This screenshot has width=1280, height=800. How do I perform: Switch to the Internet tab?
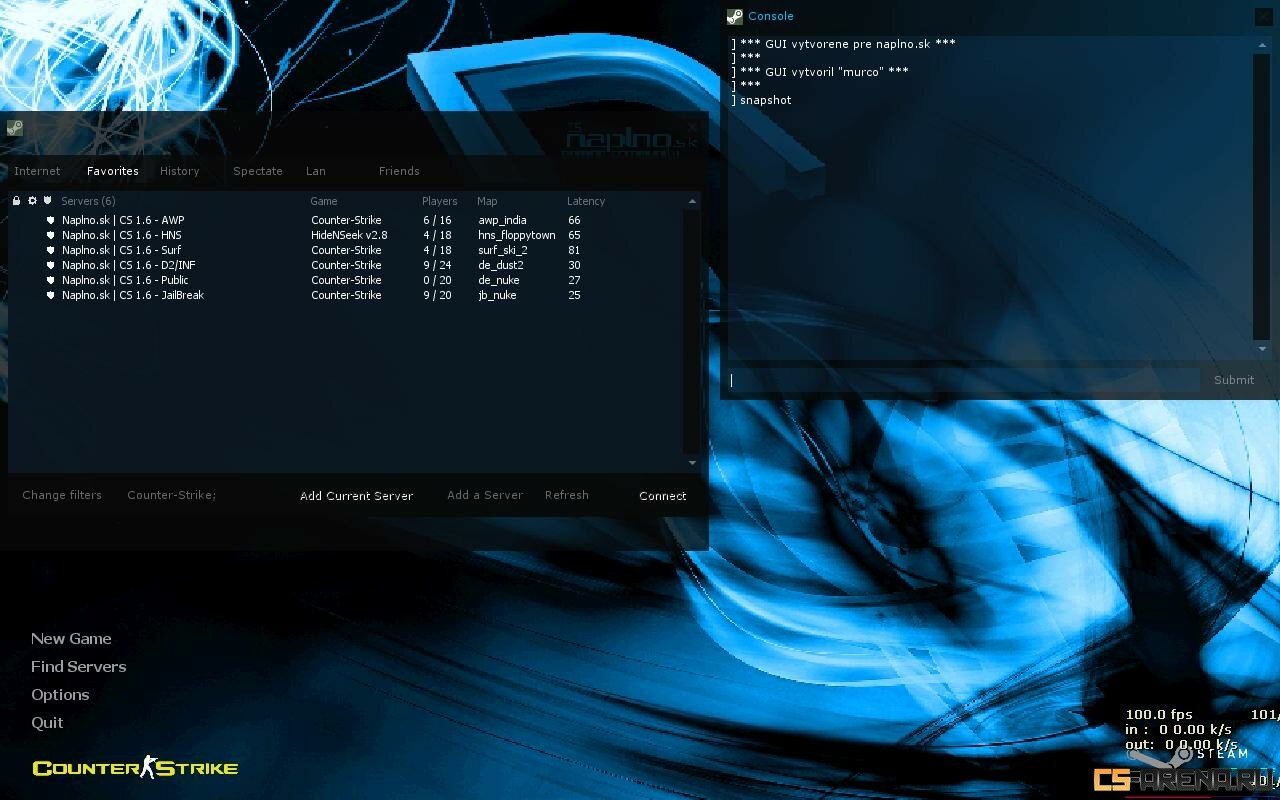(37, 171)
